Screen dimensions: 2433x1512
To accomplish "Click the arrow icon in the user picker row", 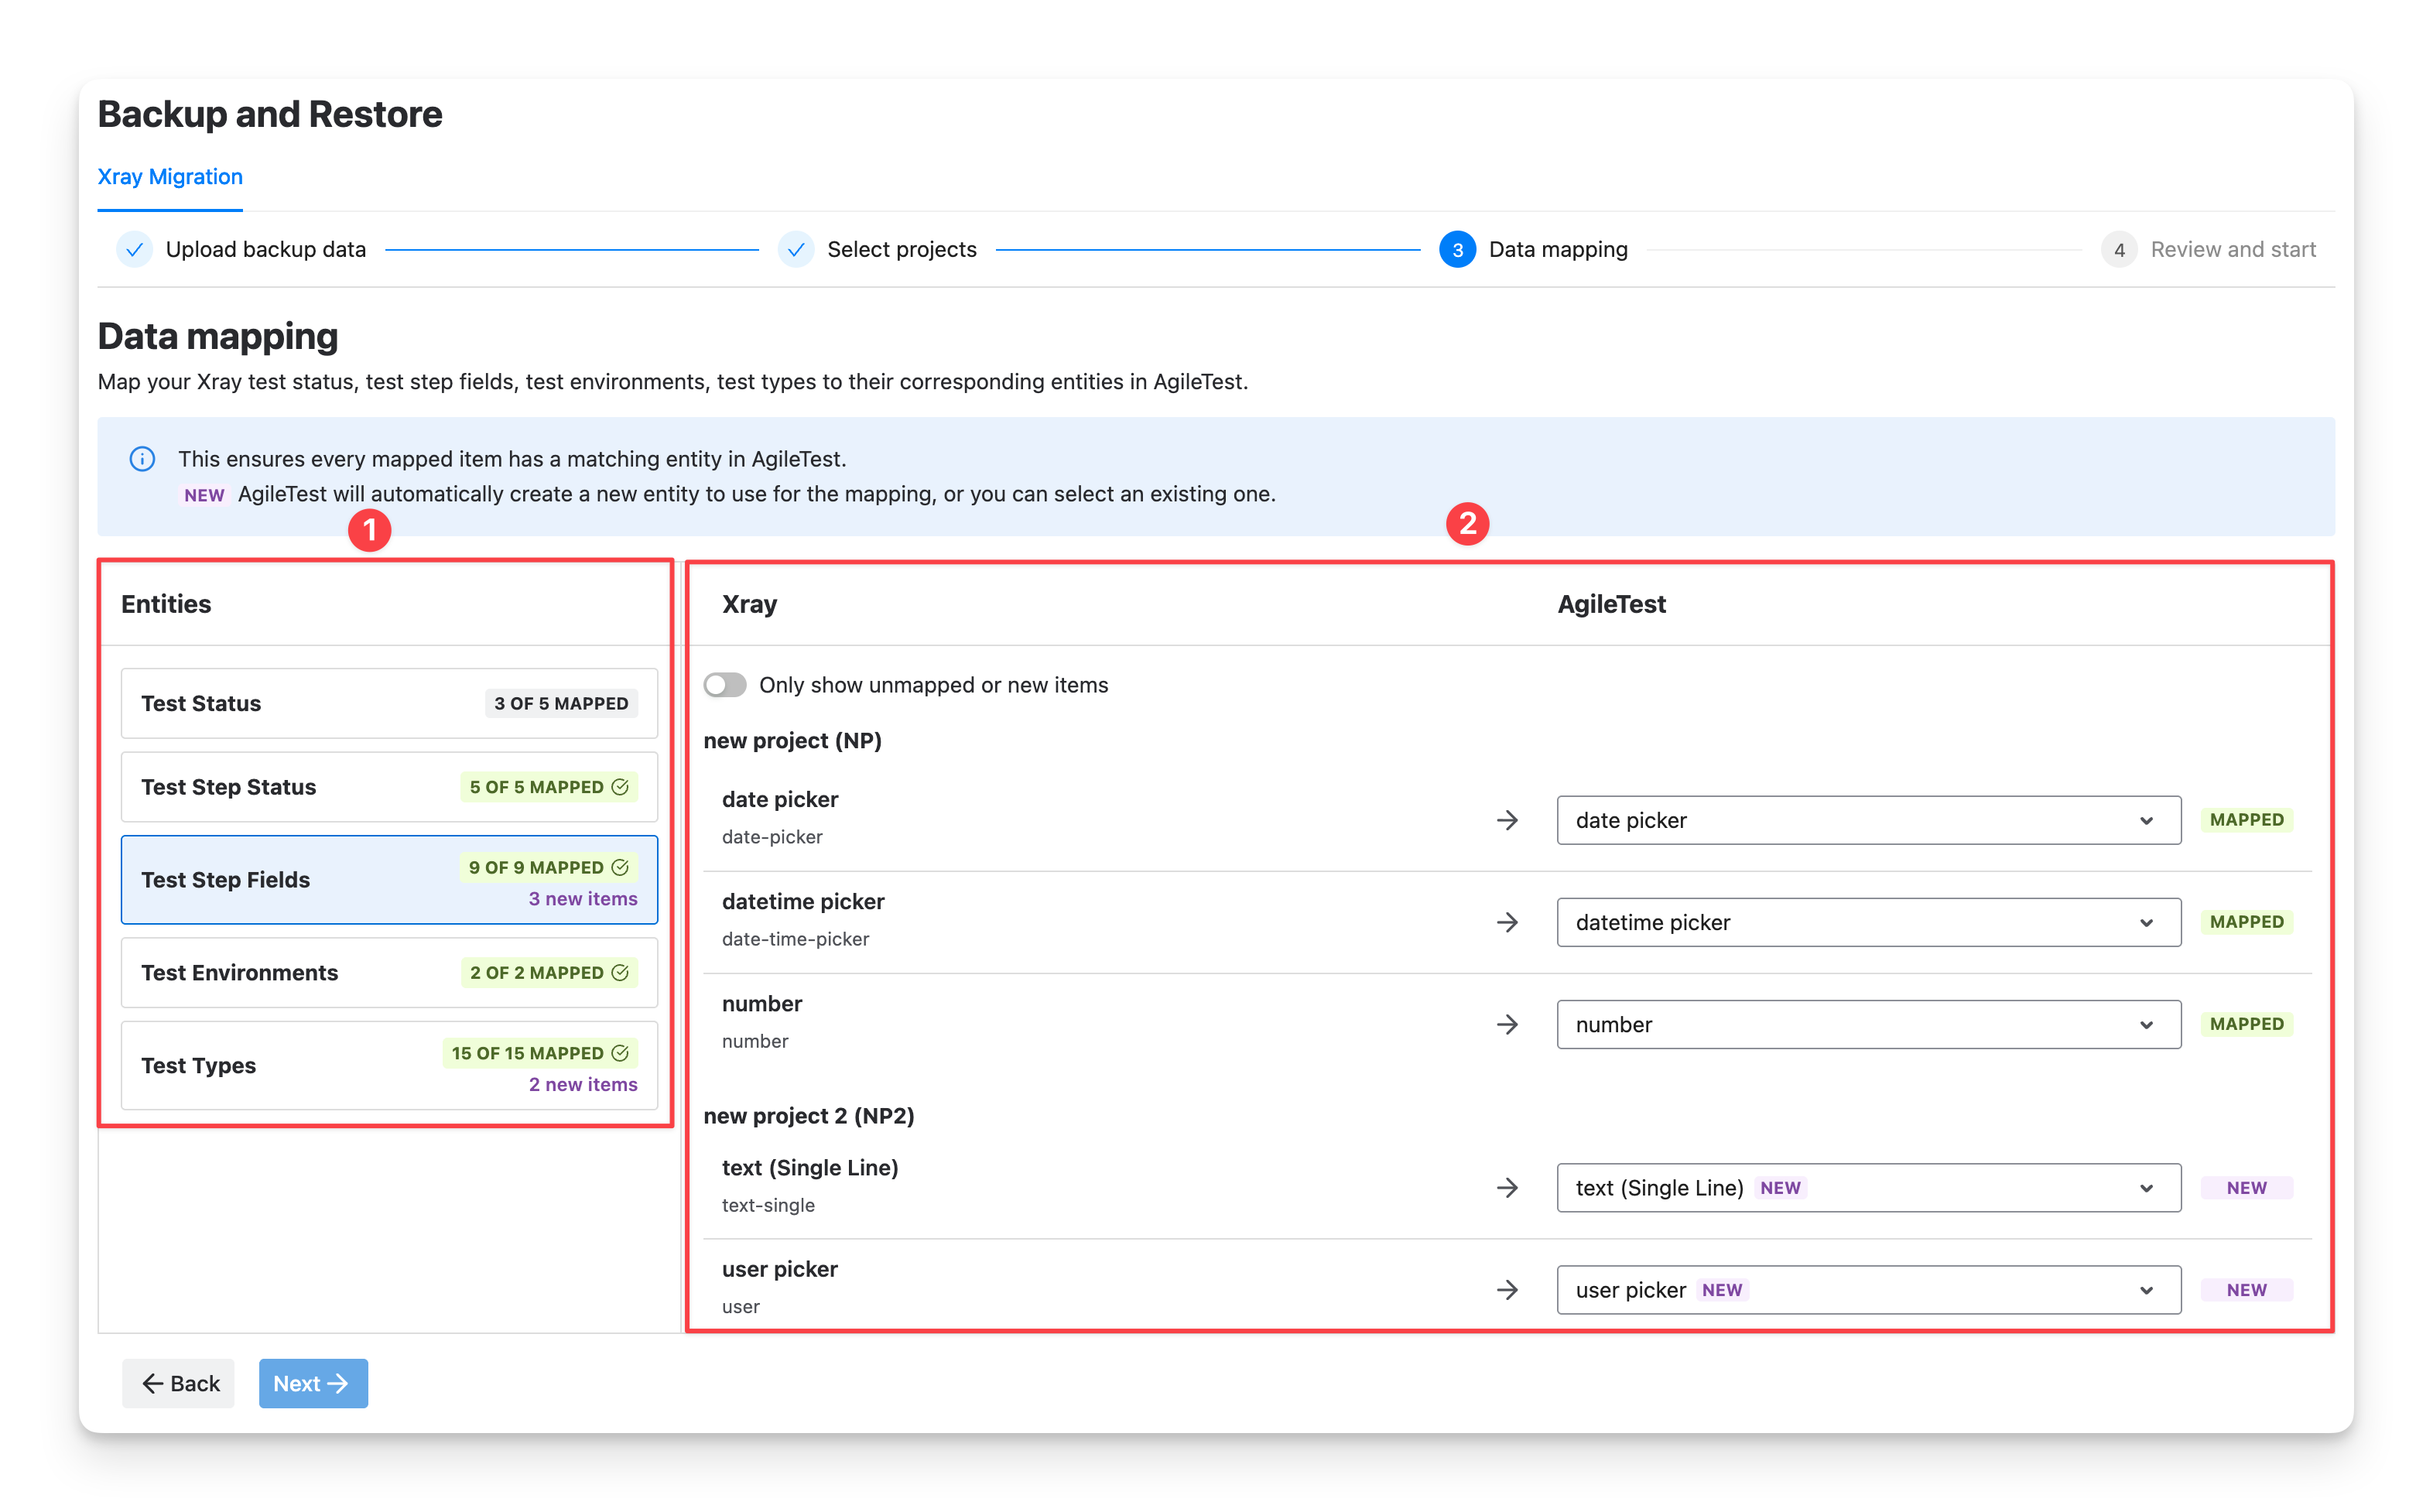I will (1507, 1289).
